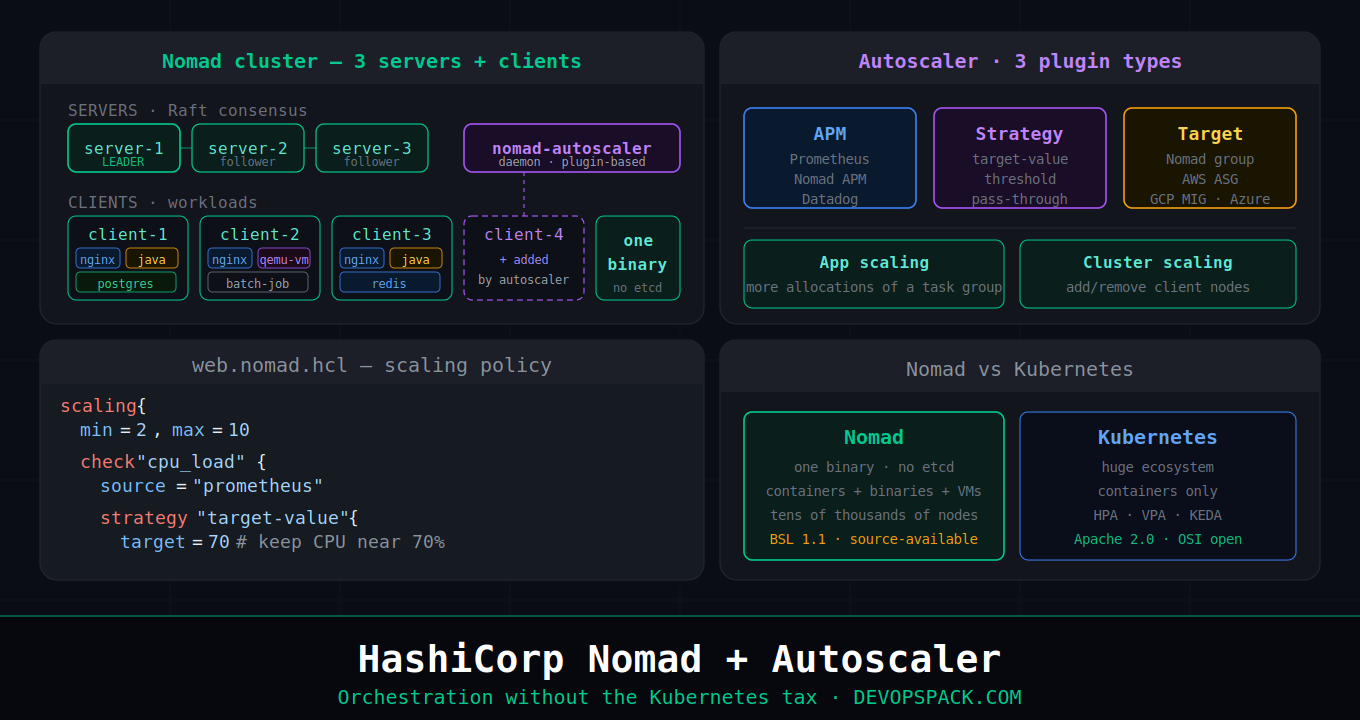This screenshot has height=720, width=1360.
Task: Select the java tag in client-3
Action: [416, 259]
